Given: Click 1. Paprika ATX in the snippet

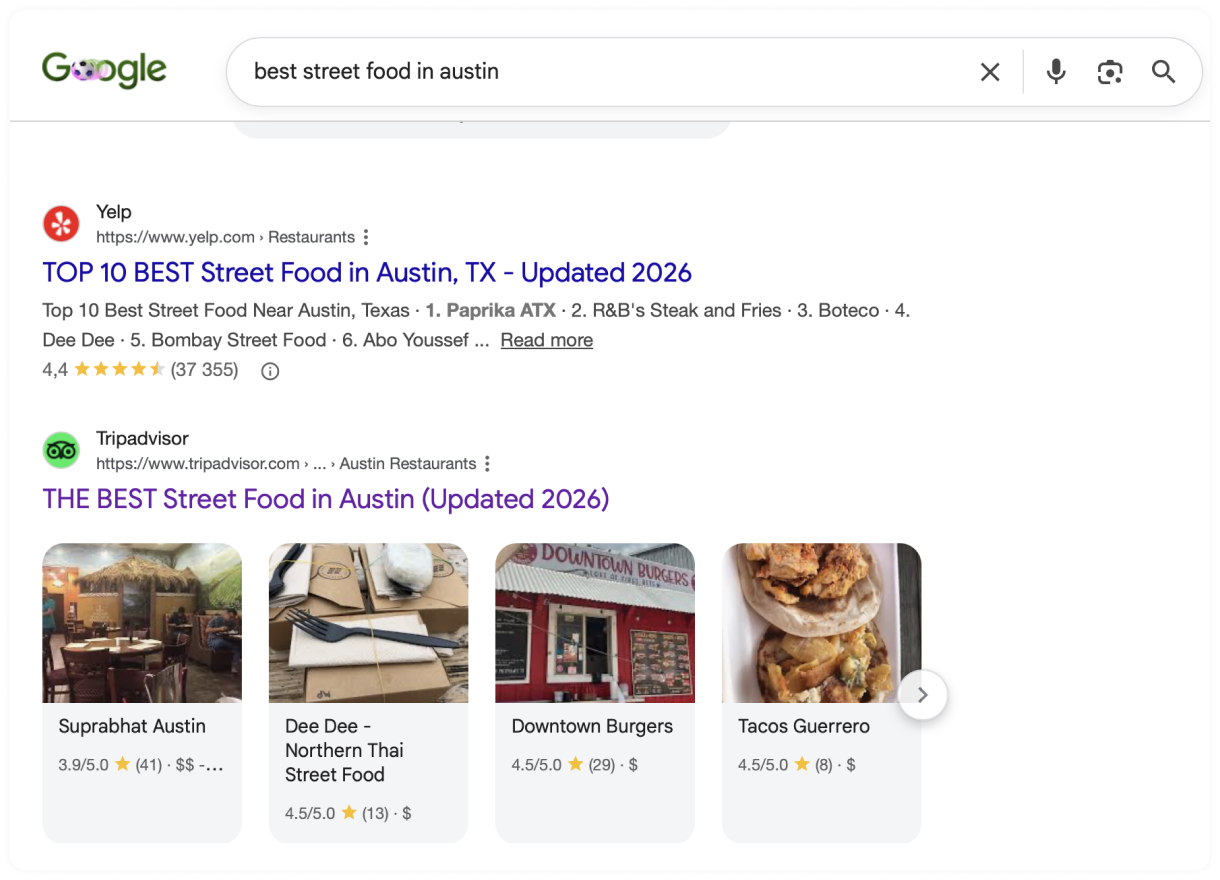Looking at the screenshot, I should [x=491, y=310].
